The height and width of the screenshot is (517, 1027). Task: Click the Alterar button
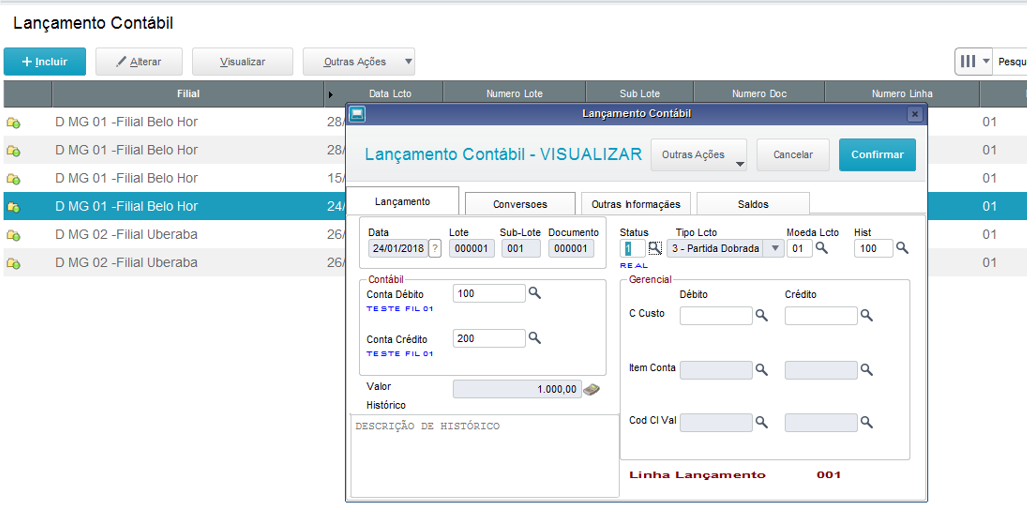tap(139, 62)
